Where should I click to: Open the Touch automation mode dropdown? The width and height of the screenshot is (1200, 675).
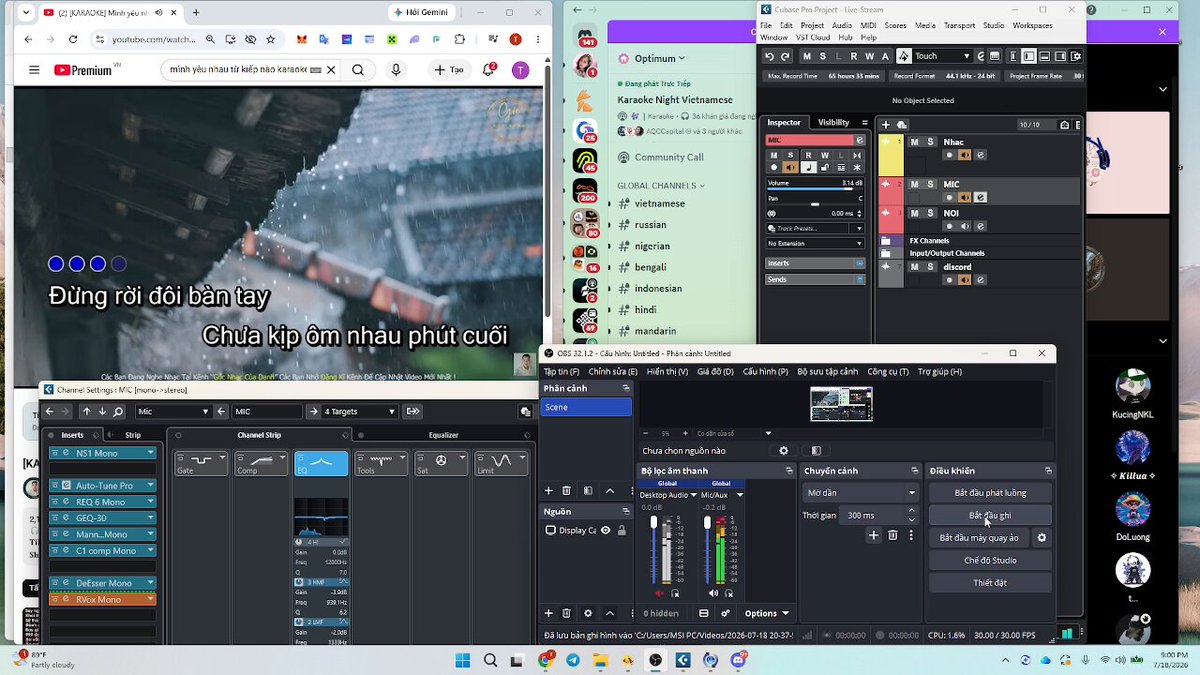coord(934,56)
